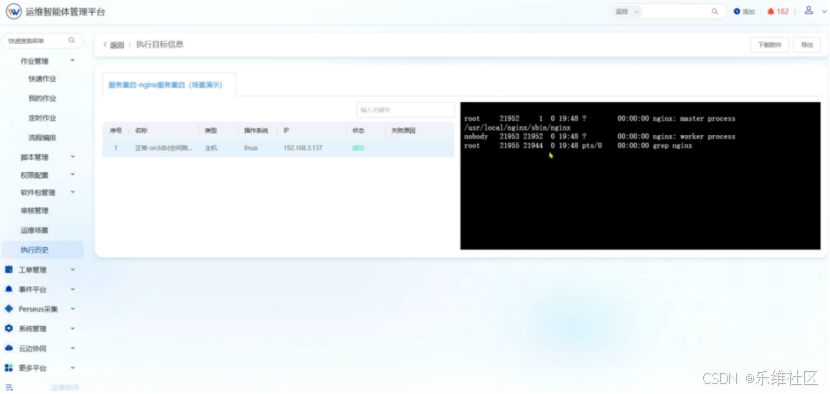Image resolution: width=830 pixels, height=394 pixels.
Task: Open 流程编排 in the sidebar
Action: (x=42, y=138)
